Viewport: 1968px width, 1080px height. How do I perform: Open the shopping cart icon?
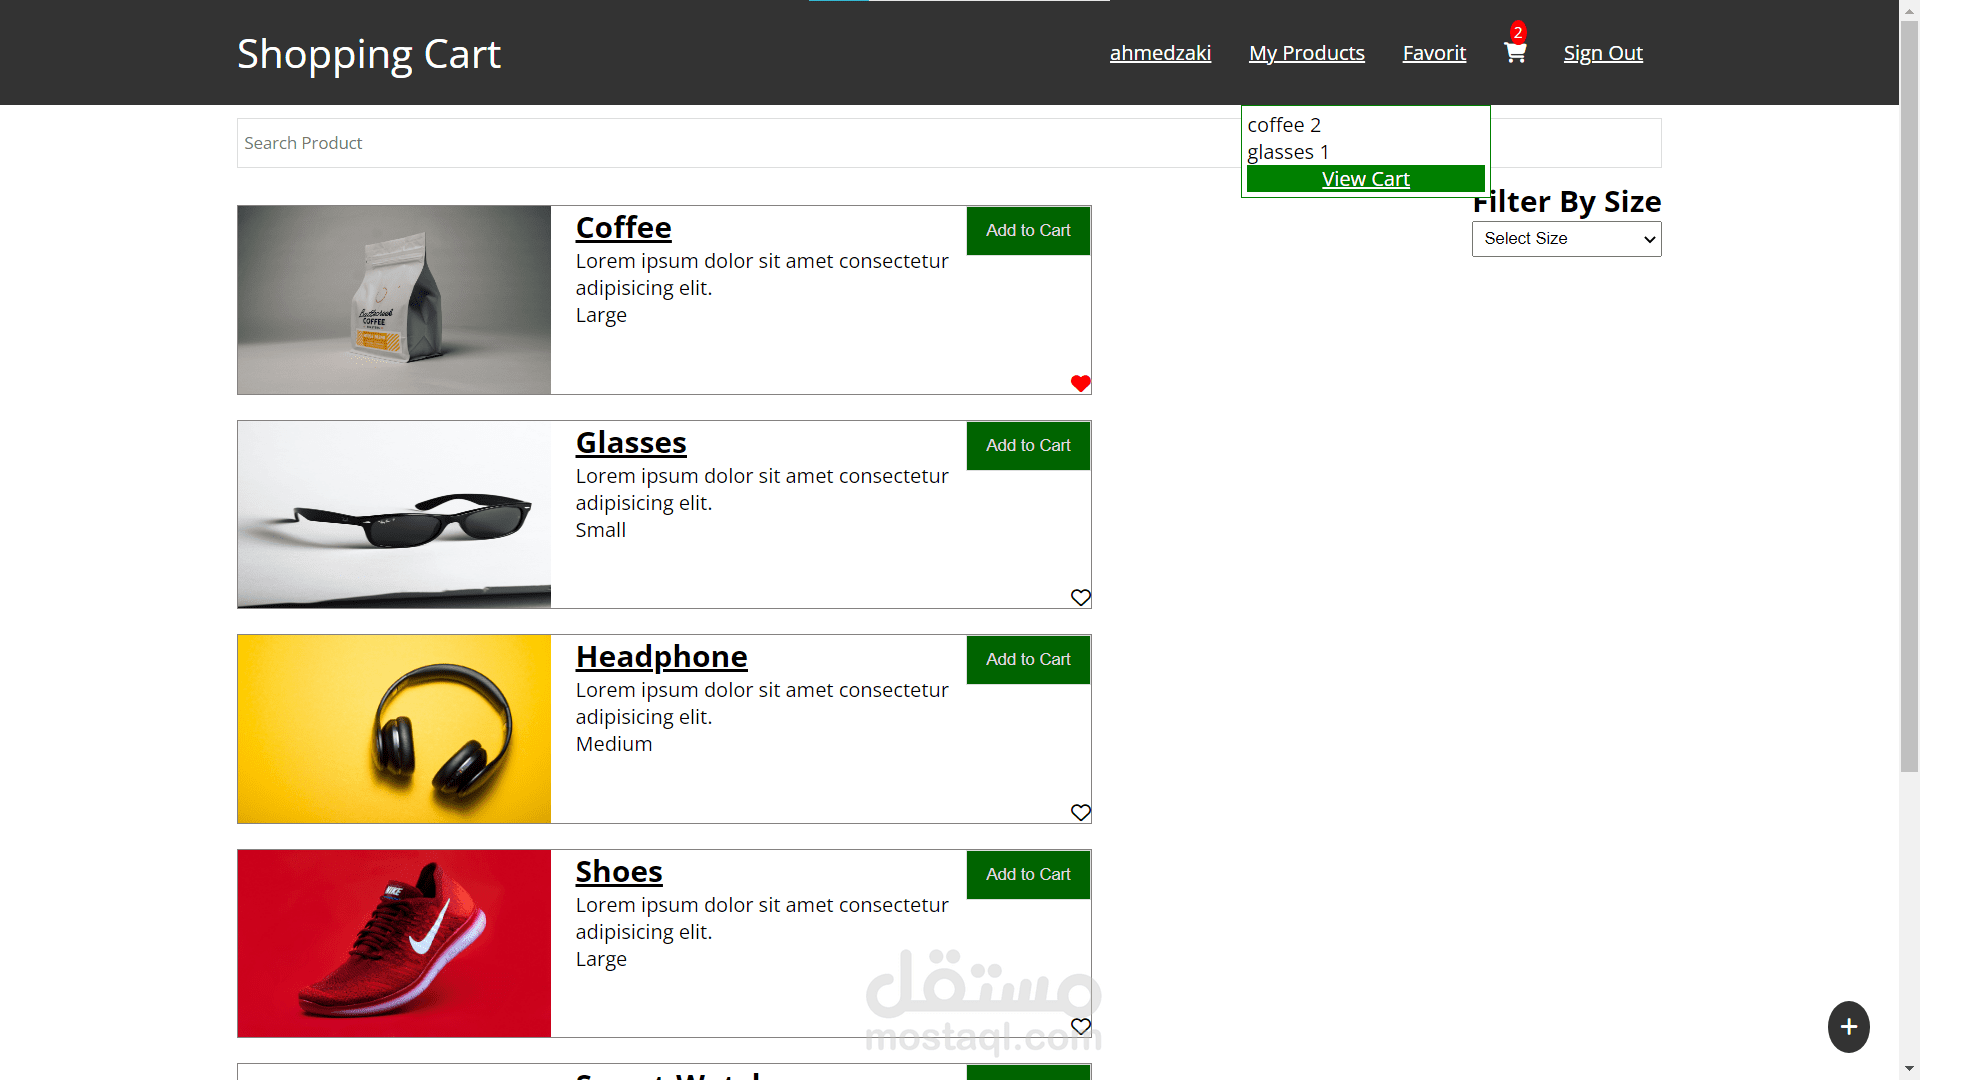pos(1515,54)
